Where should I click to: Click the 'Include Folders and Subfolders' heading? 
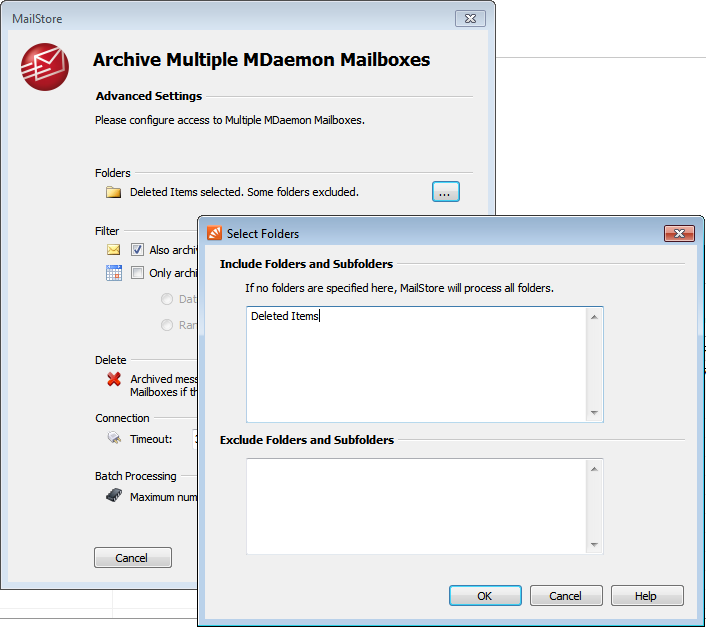(306, 264)
